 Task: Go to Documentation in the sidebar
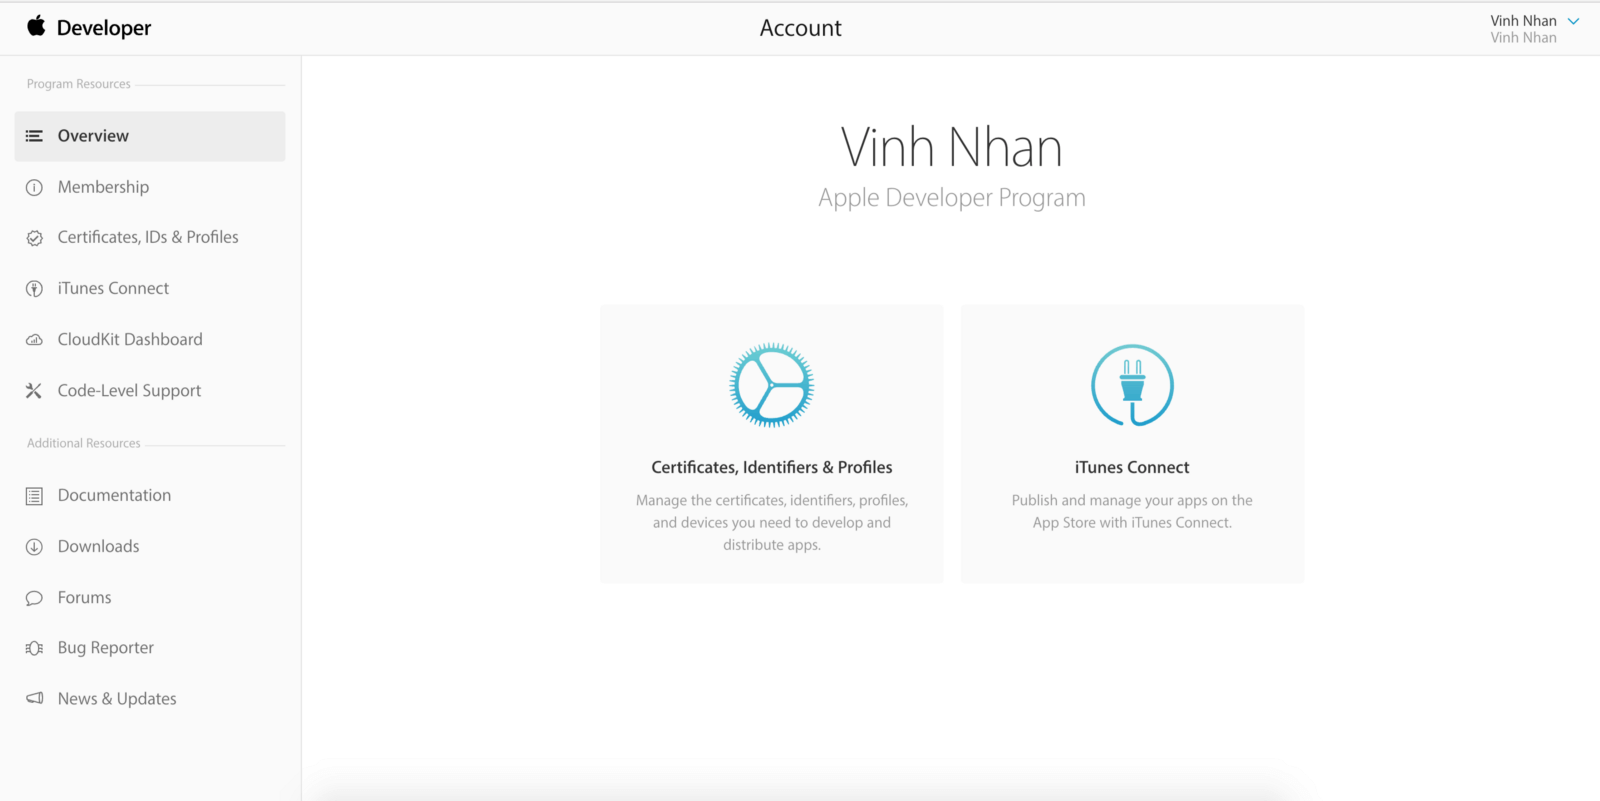[114, 495]
